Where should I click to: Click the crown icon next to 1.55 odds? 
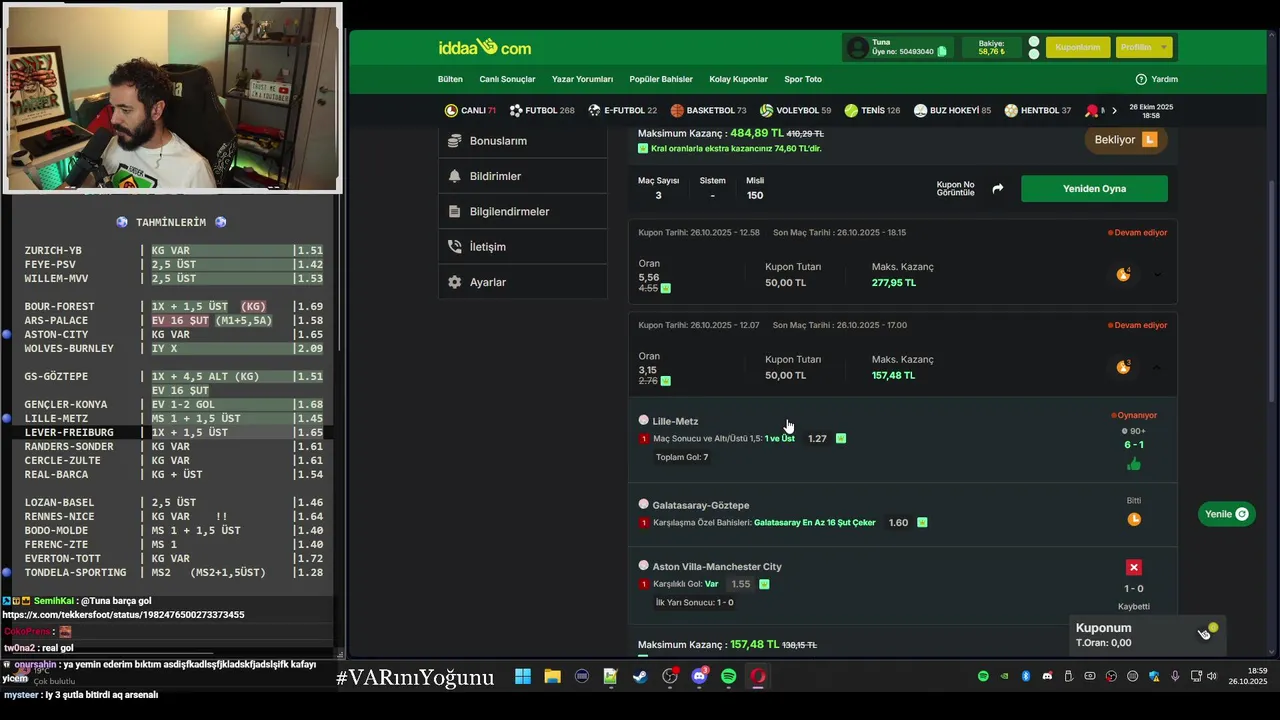click(x=764, y=584)
